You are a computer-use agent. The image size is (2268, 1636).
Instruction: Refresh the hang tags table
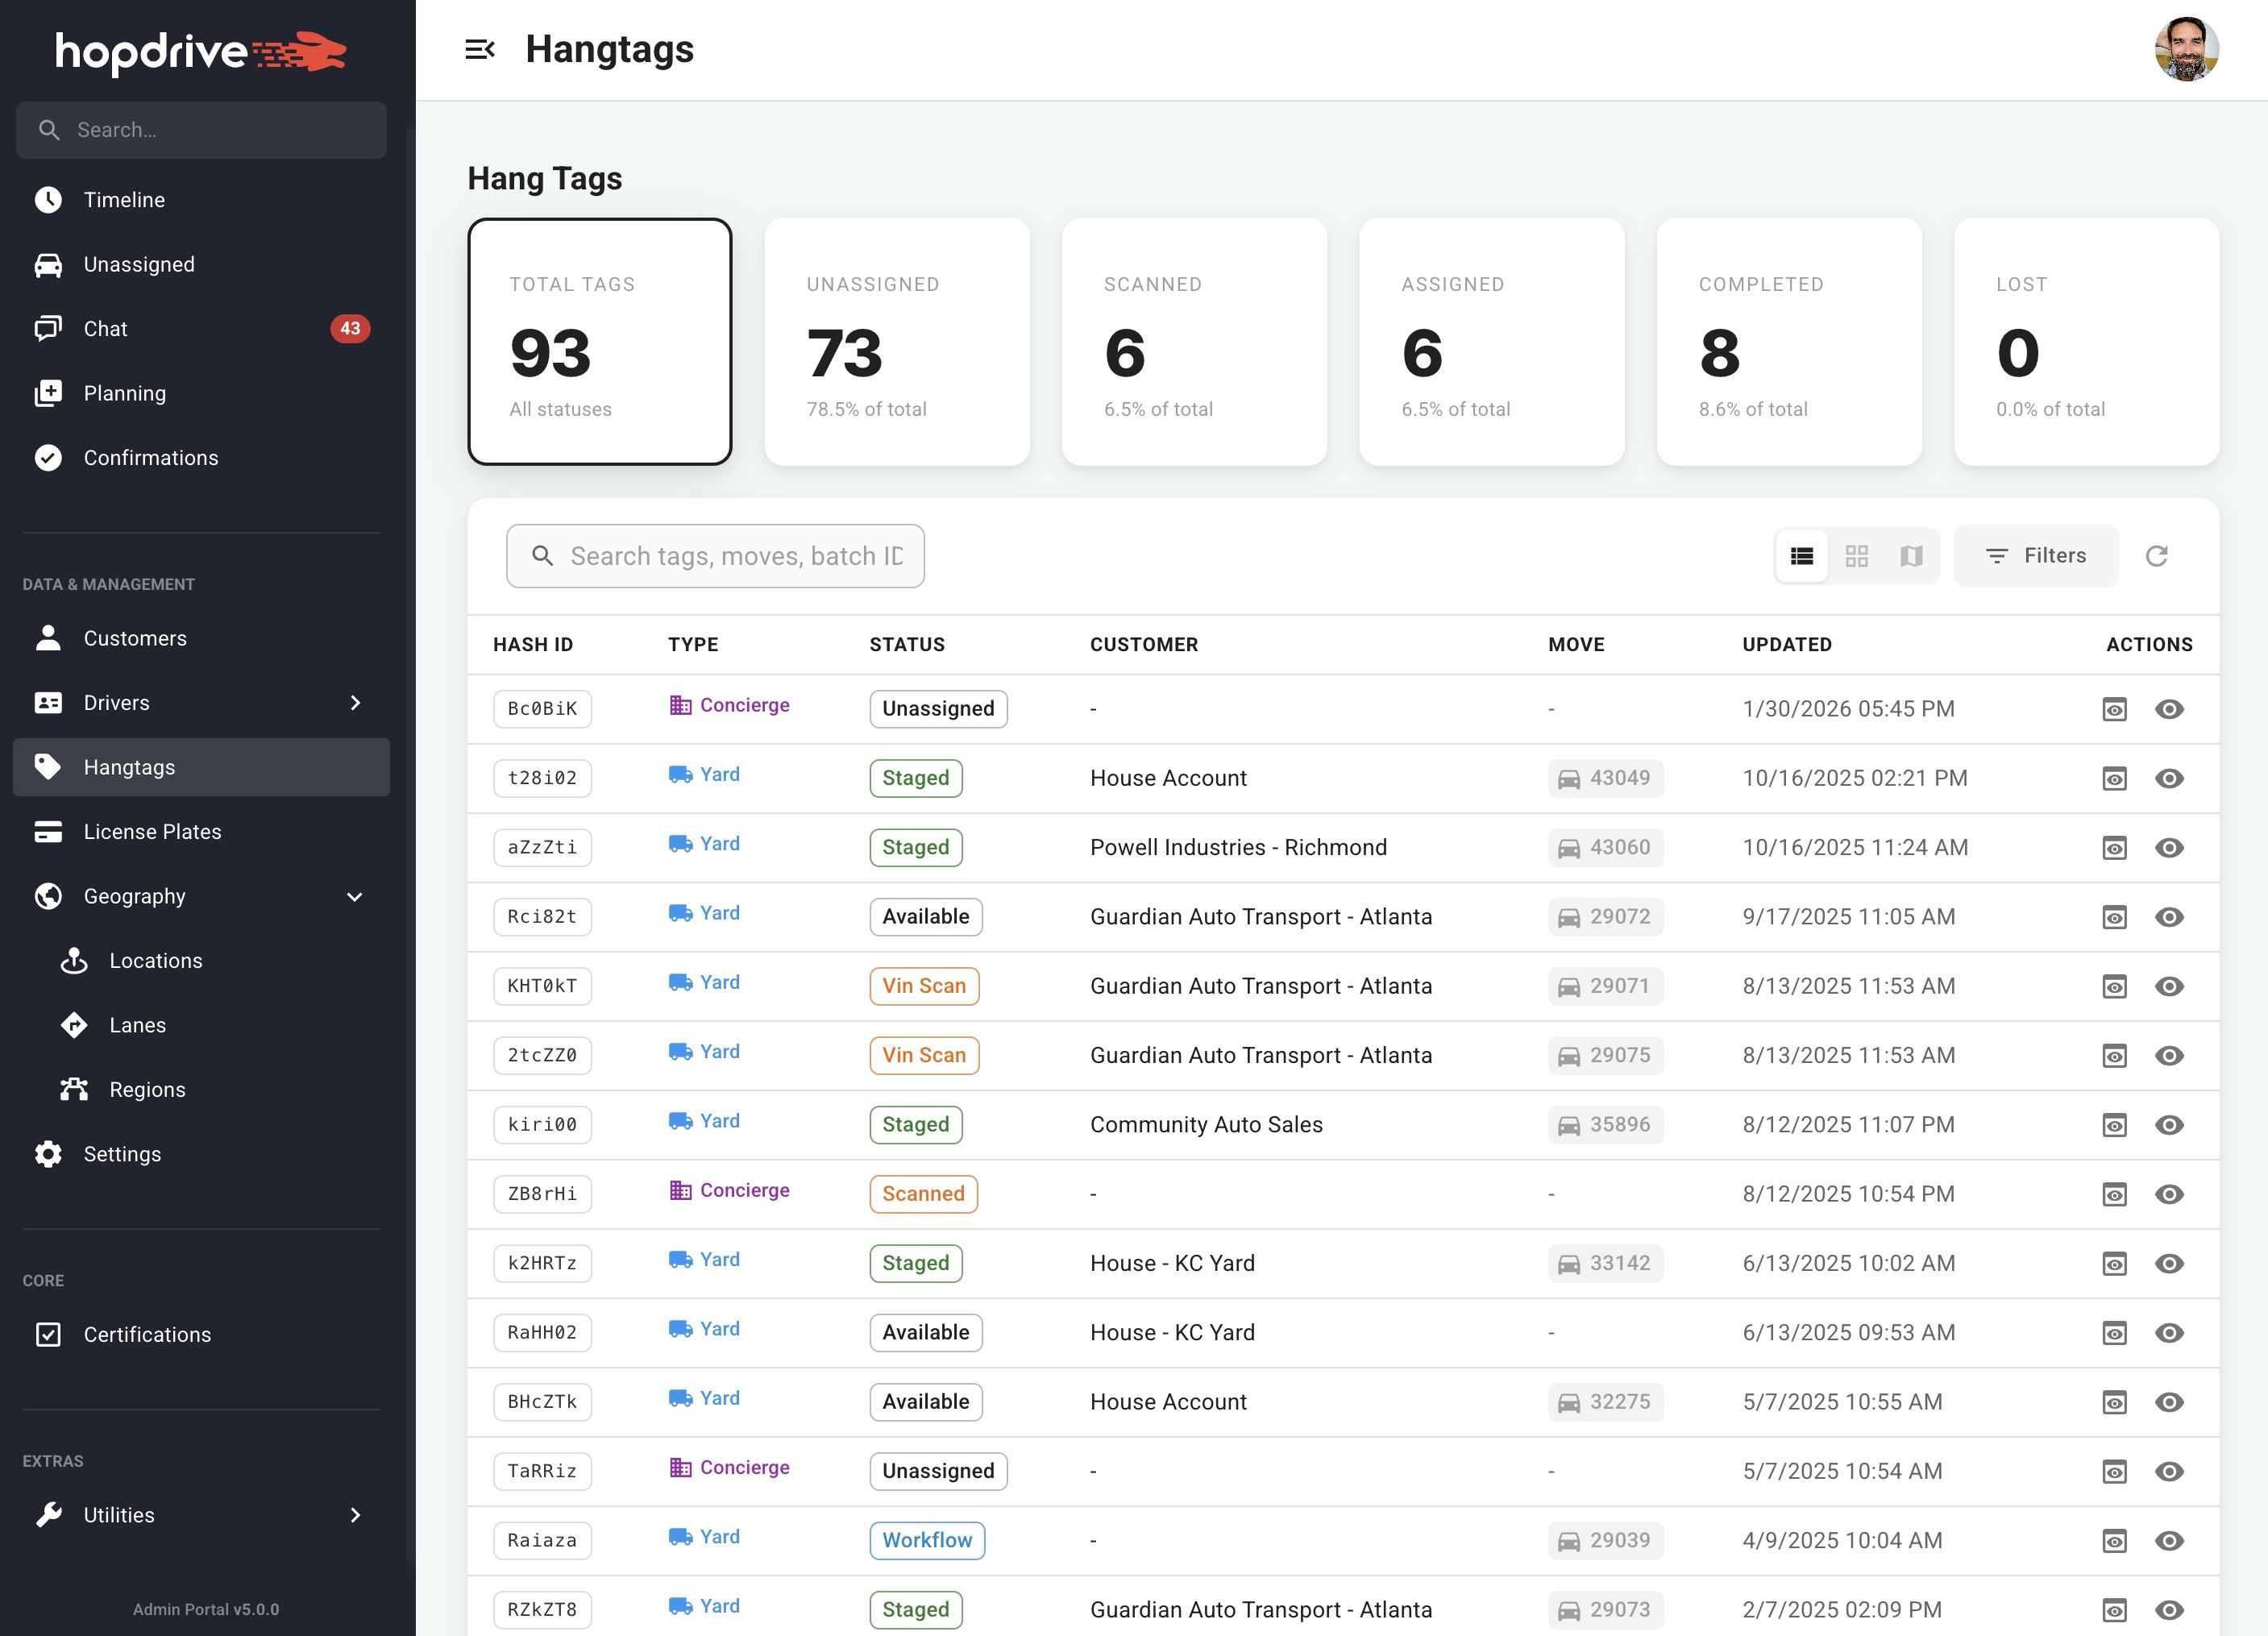2156,556
